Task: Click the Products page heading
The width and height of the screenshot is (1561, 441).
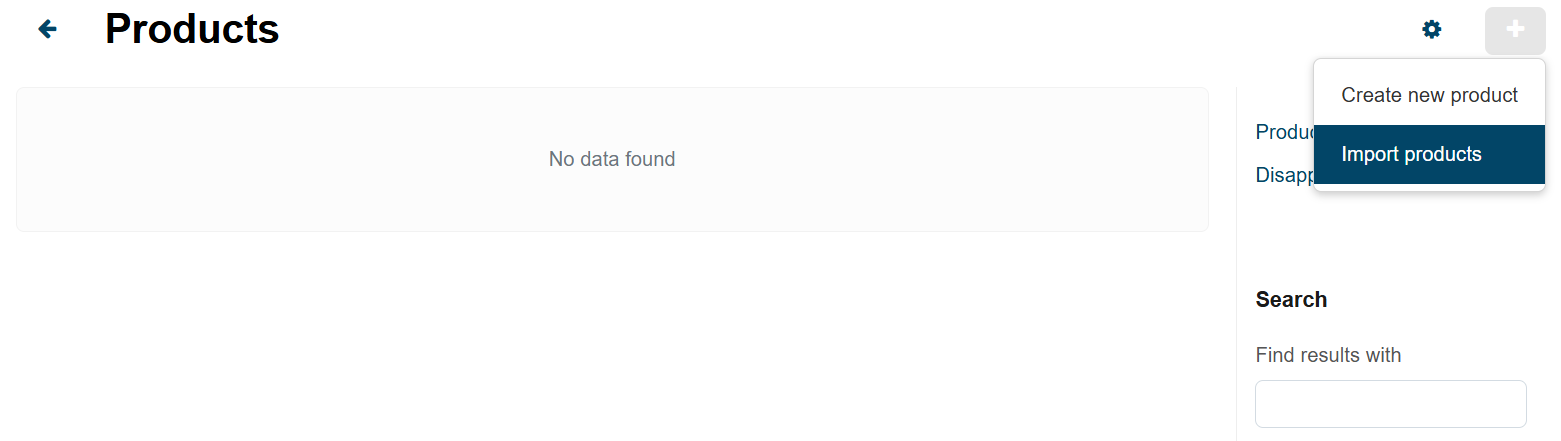Action: 192,30
